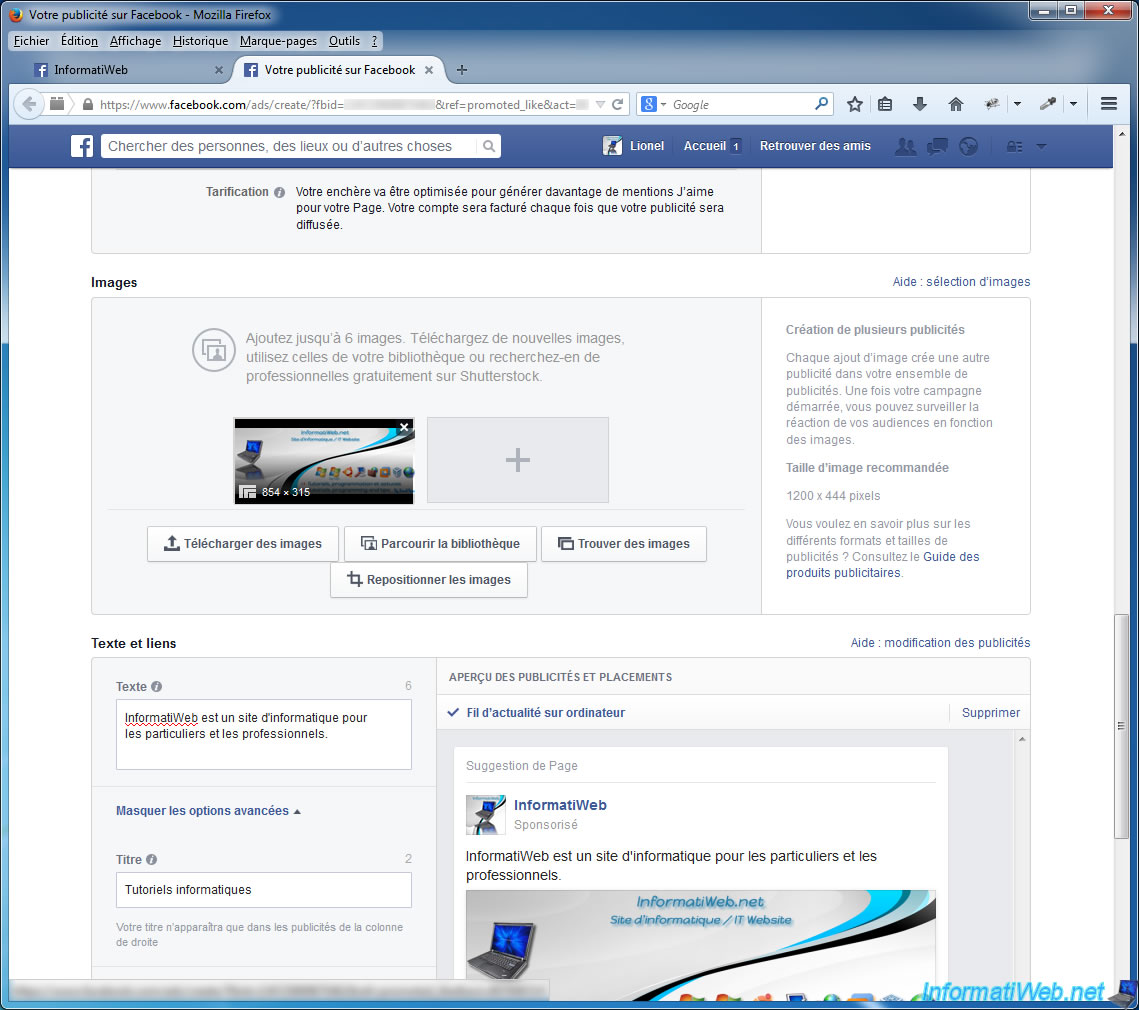Click the magnifier in the Google search box

(x=822, y=104)
